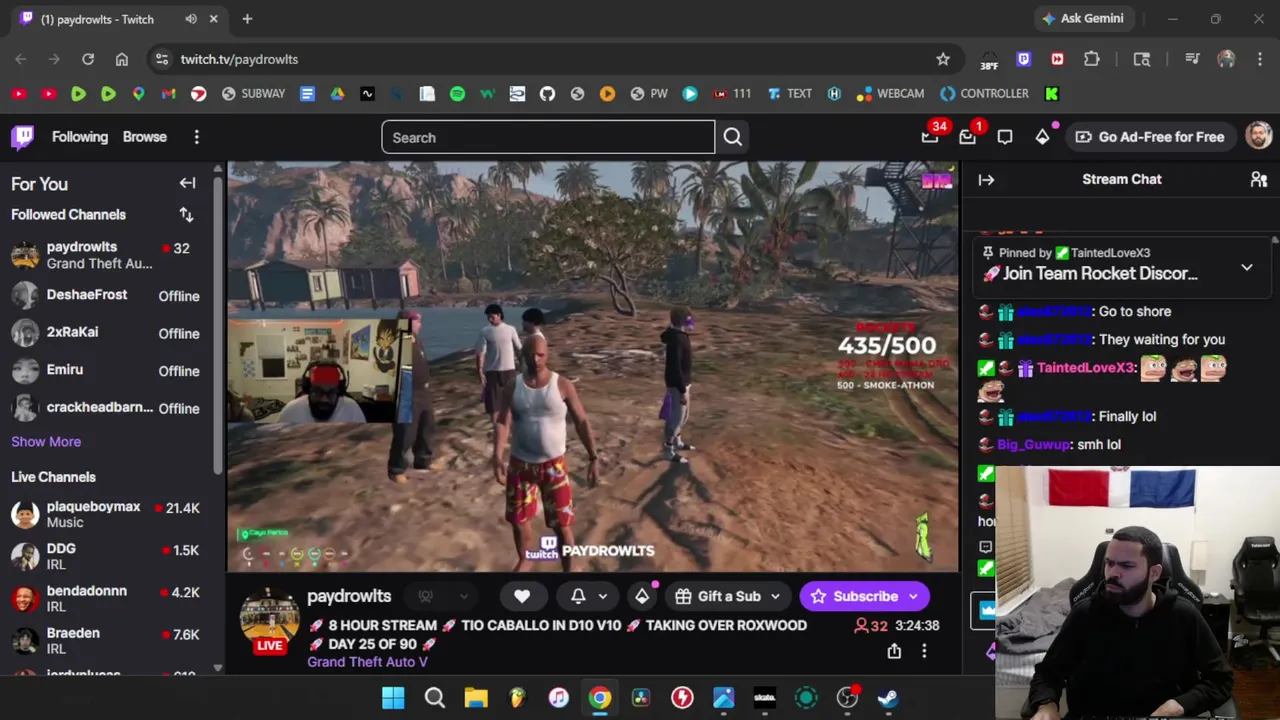Mute the Twitch browser tab audio
This screenshot has height=720, width=1280.
point(191,19)
